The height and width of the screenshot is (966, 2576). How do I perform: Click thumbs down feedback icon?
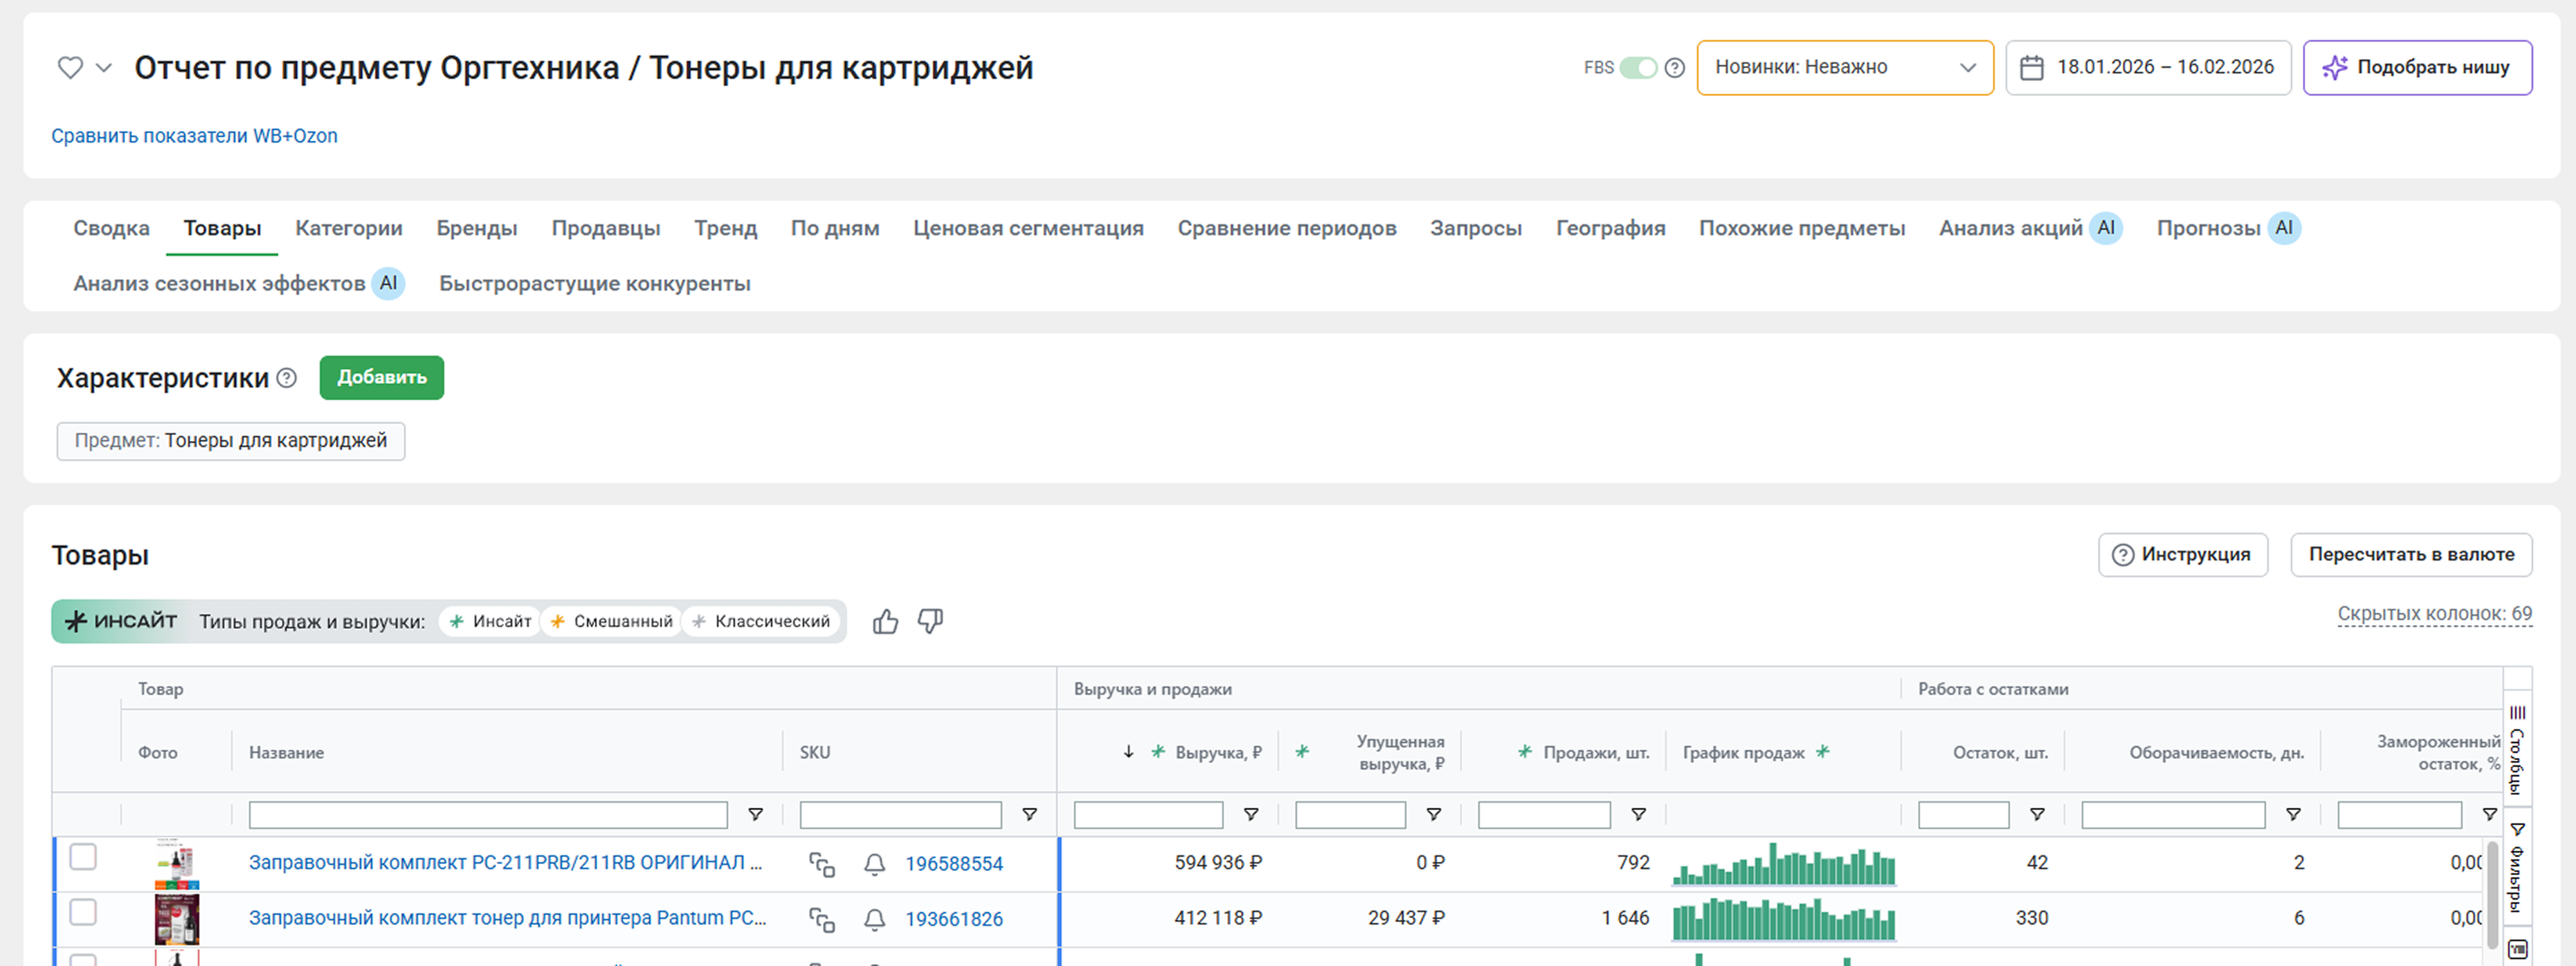point(930,621)
